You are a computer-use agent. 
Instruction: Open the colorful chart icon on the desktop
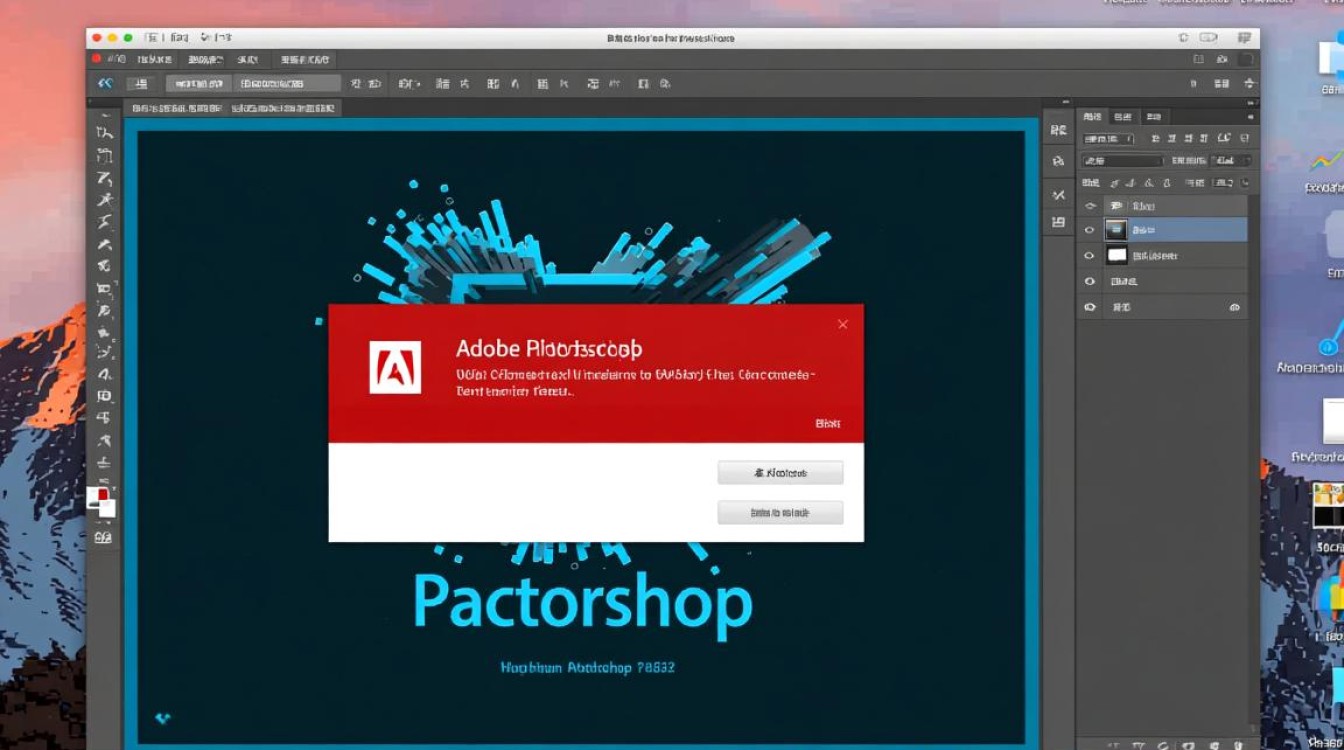coord(1327,161)
